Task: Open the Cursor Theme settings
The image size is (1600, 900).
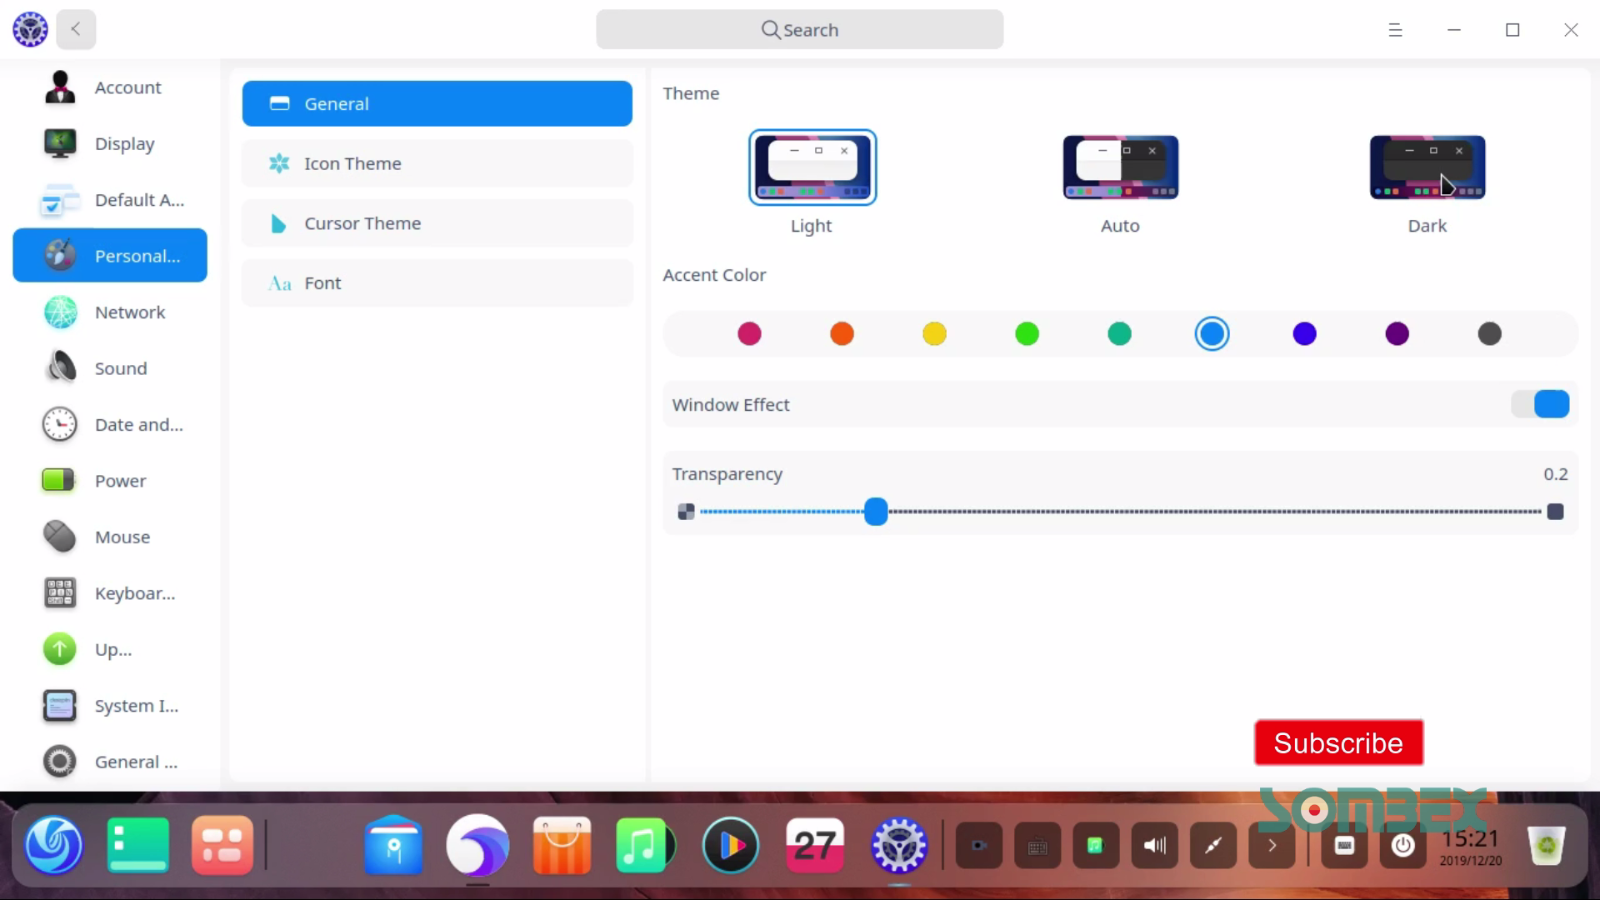Action: click(437, 223)
